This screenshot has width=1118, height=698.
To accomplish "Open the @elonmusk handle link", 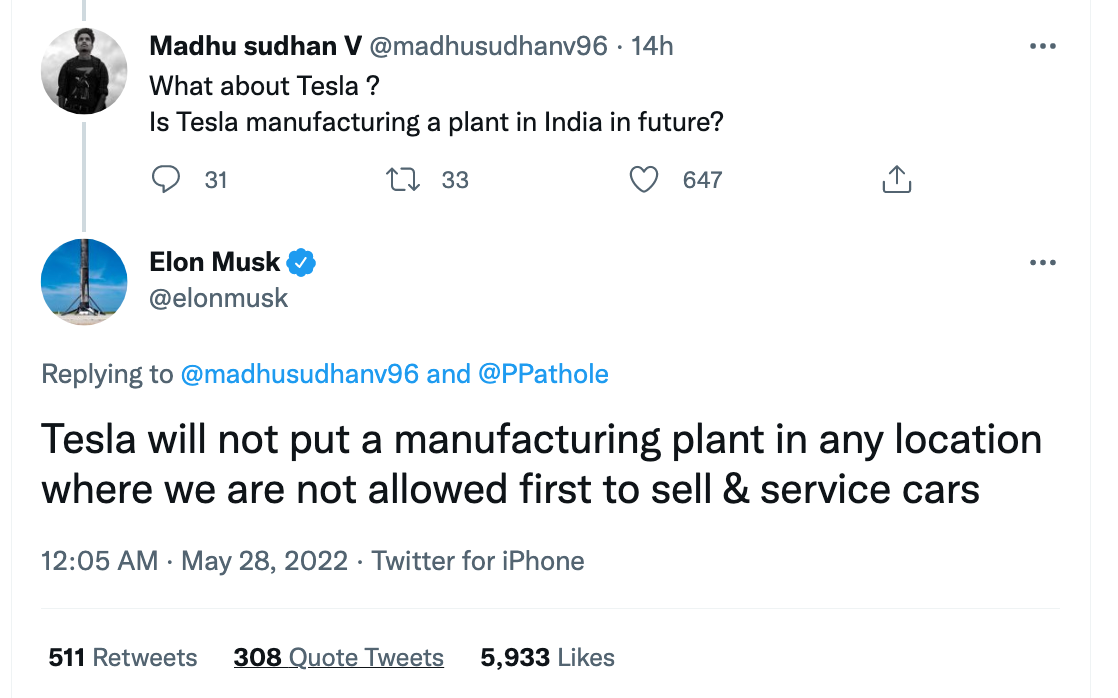I will coord(218,298).
